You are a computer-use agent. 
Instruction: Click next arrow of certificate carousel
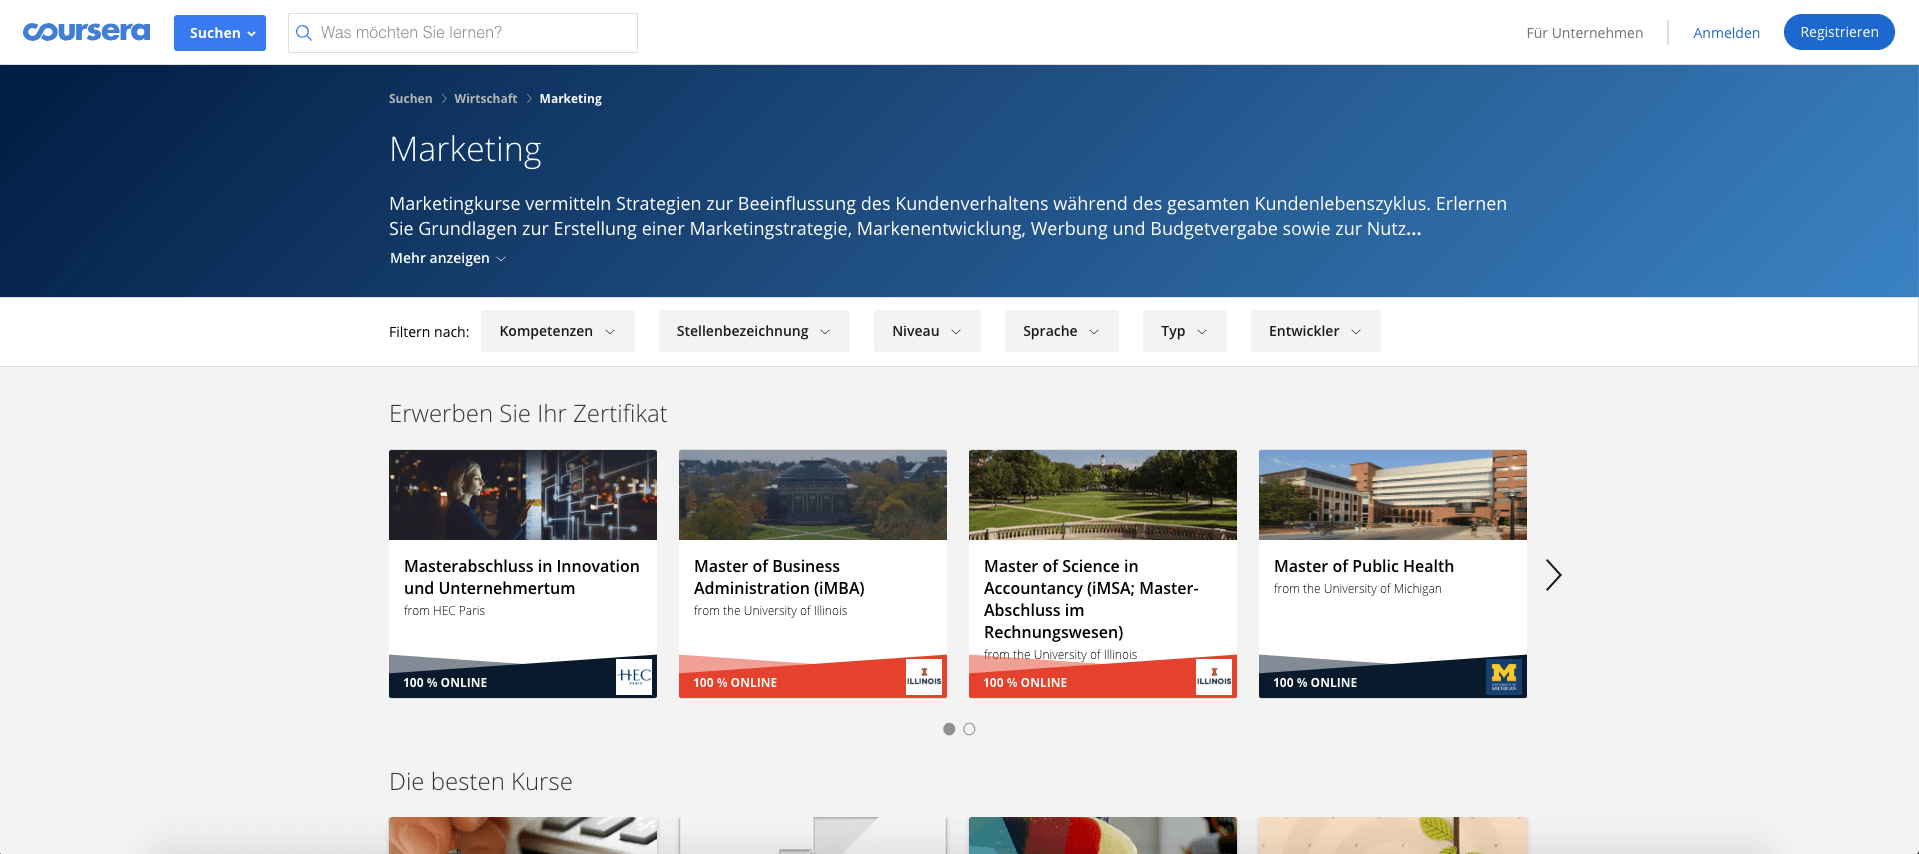(1553, 575)
